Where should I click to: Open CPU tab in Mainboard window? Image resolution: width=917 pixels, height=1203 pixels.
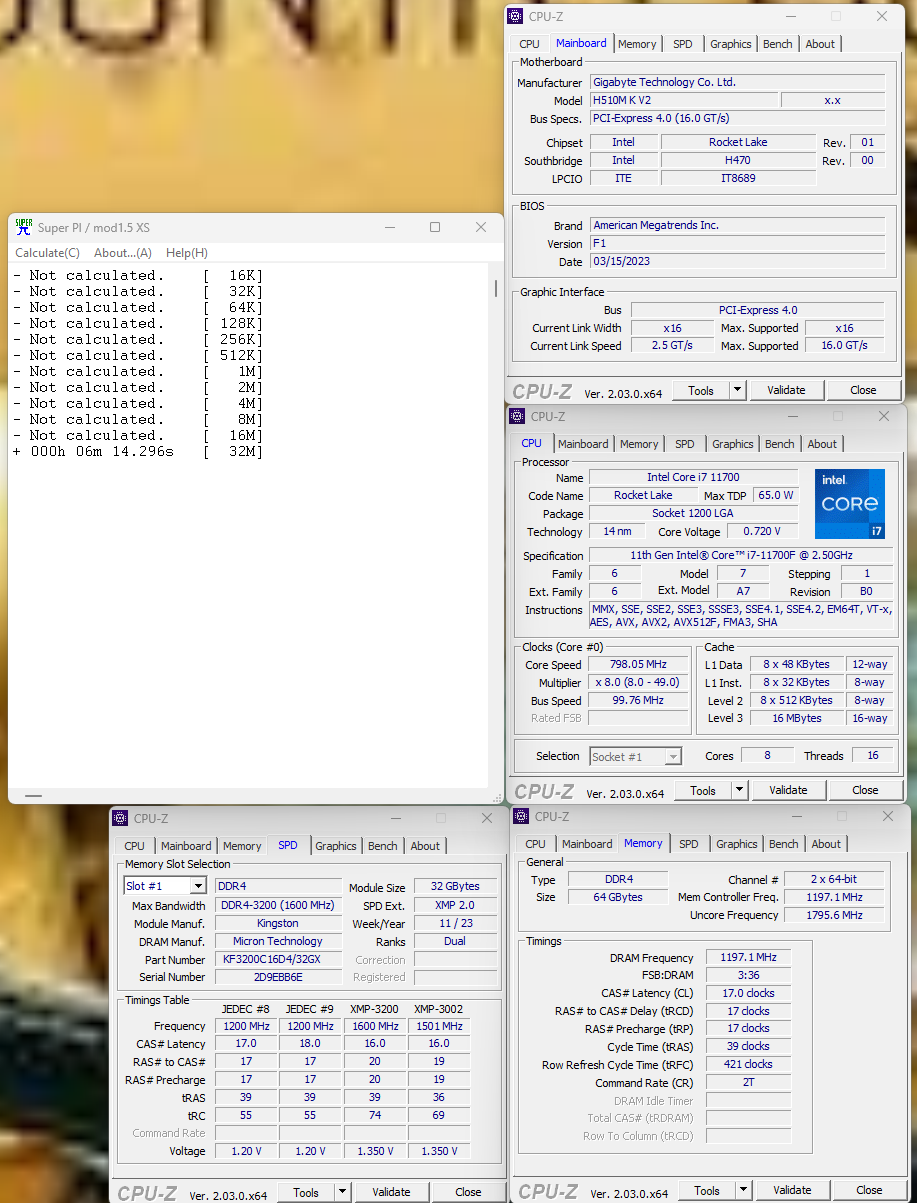(529, 44)
